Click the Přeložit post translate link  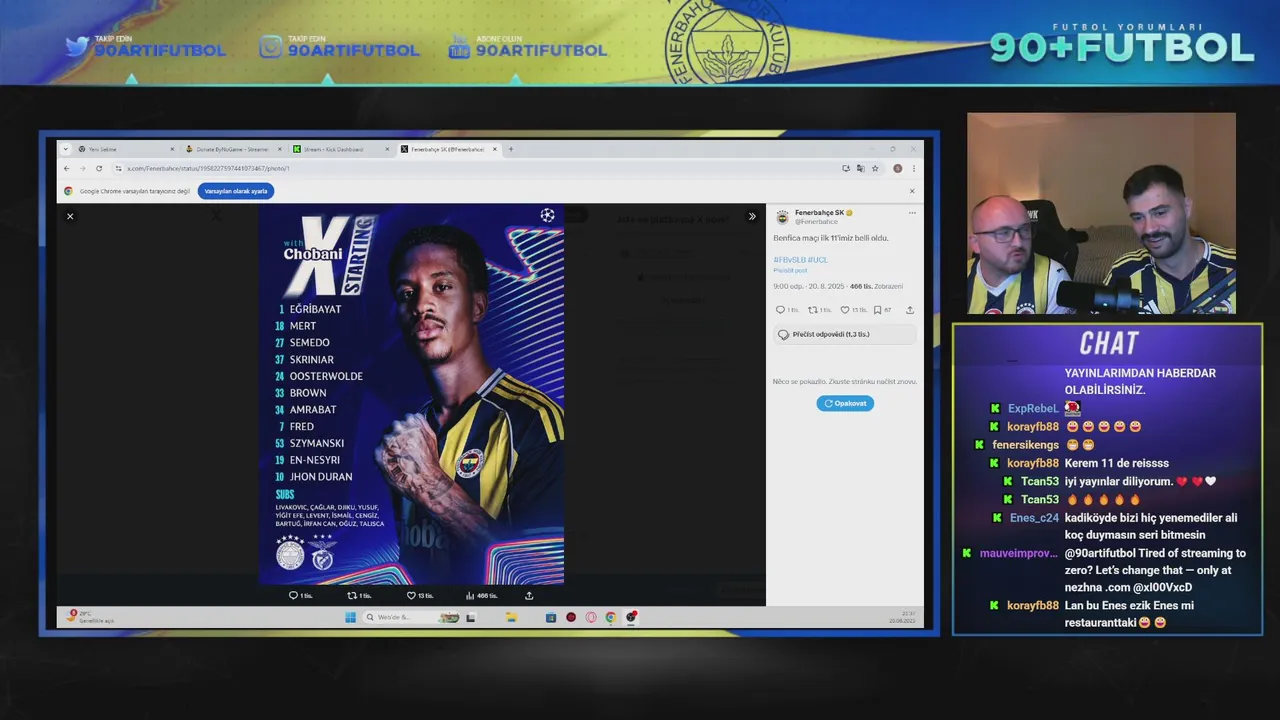pos(790,270)
